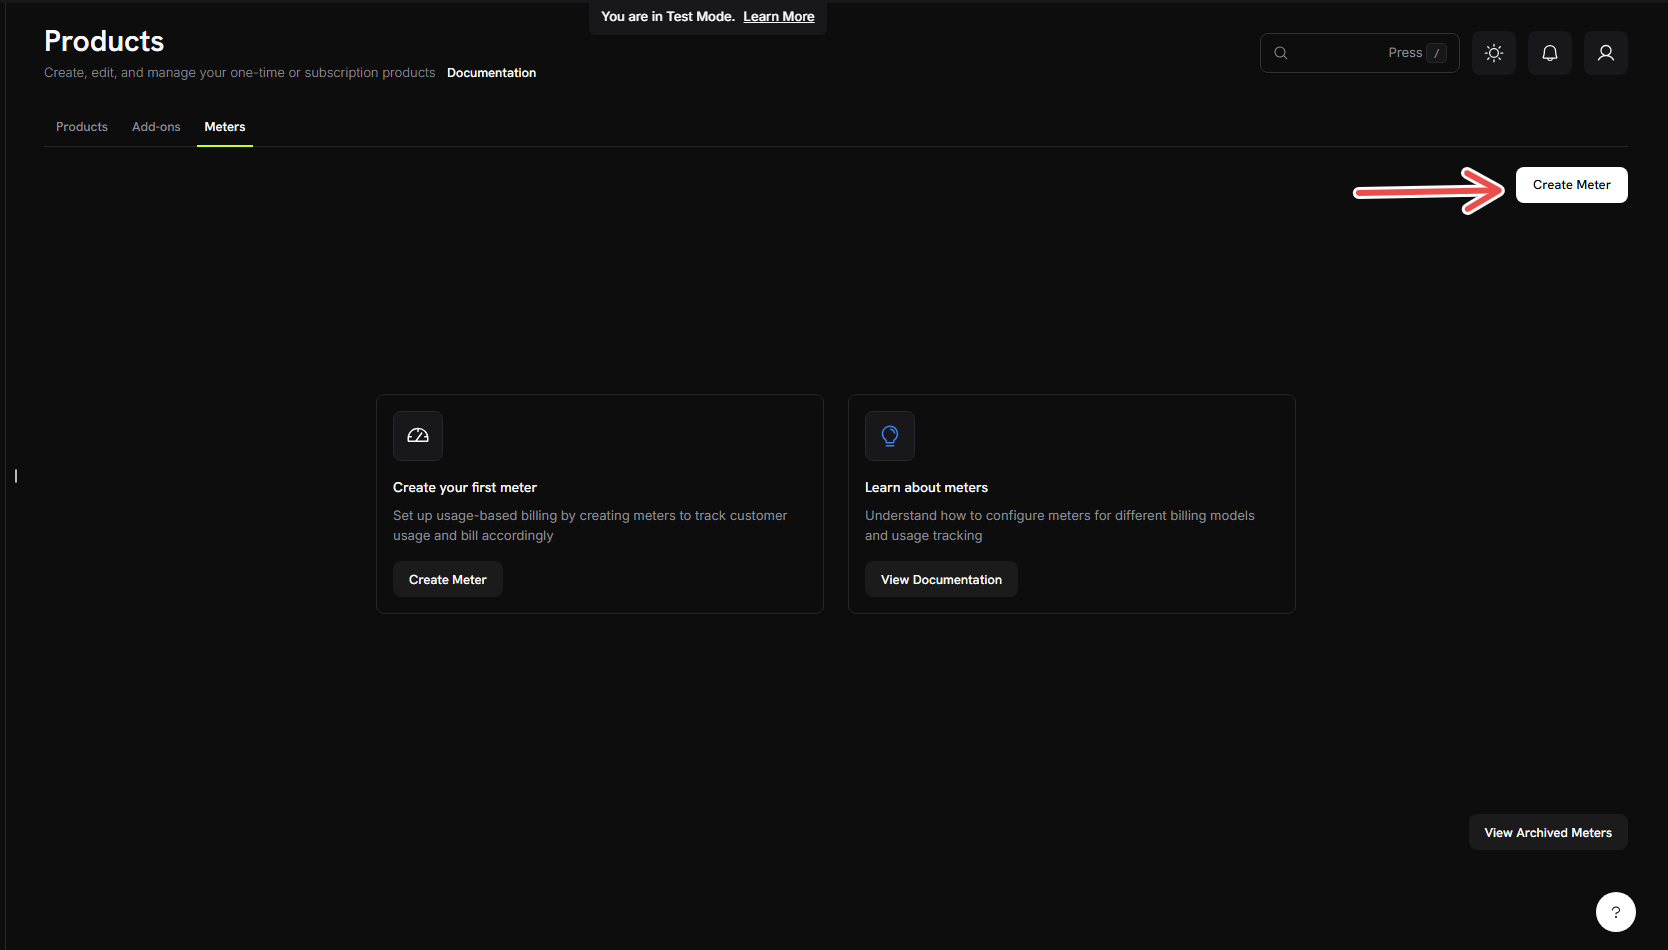The width and height of the screenshot is (1668, 950).
Task: Switch to the Add-ons tab
Action: coord(156,127)
